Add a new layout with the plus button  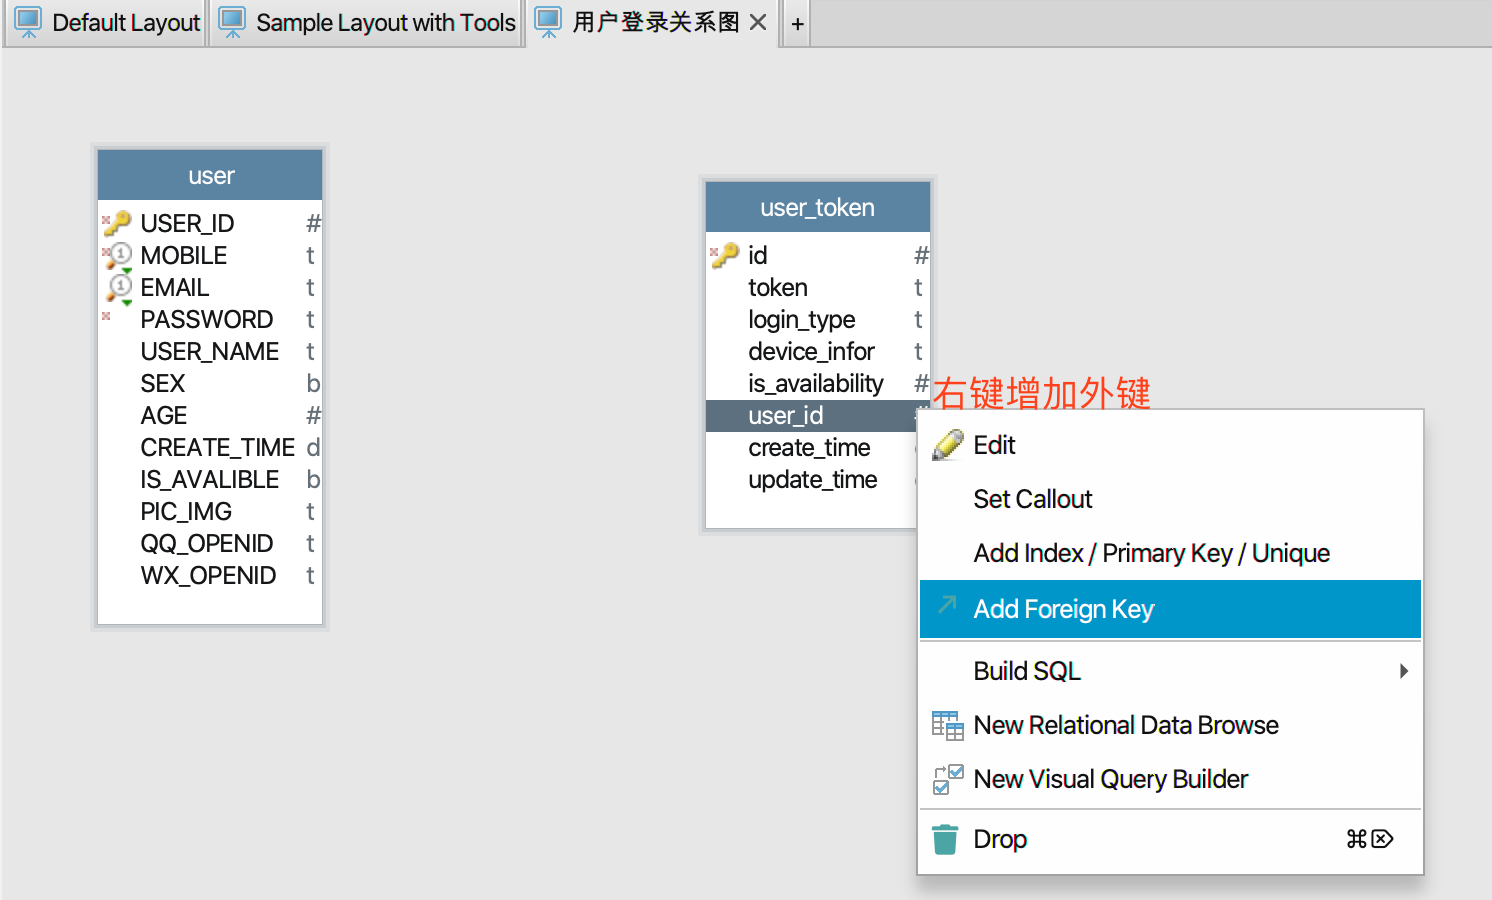pyautogui.click(x=797, y=23)
